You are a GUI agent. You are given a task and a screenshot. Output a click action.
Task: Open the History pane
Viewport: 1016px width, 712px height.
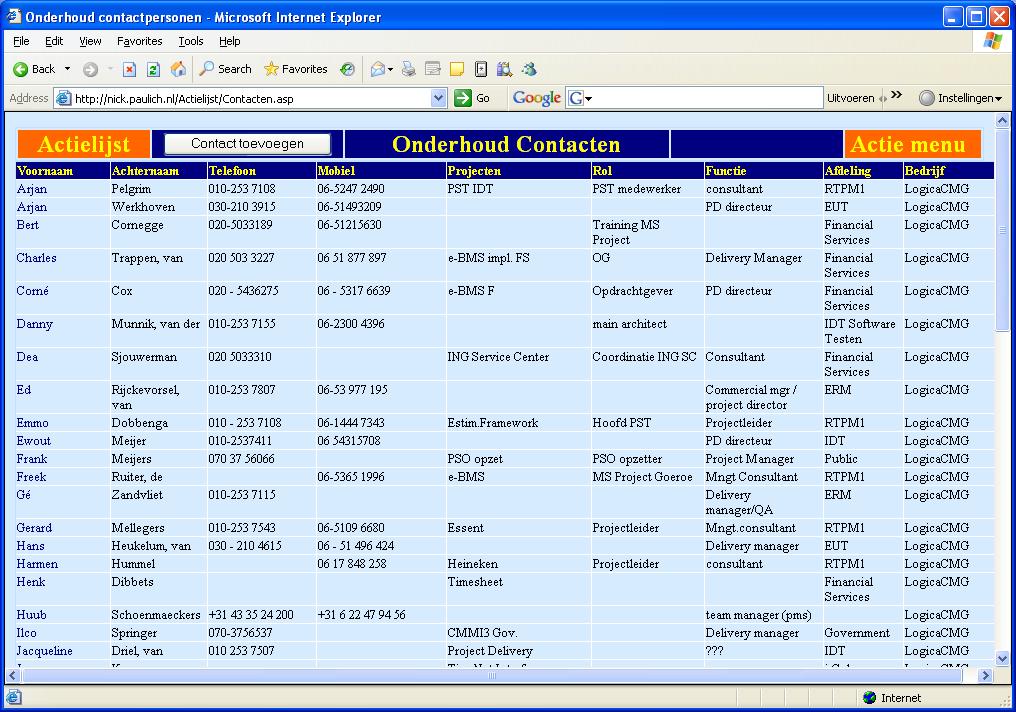point(348,69)
